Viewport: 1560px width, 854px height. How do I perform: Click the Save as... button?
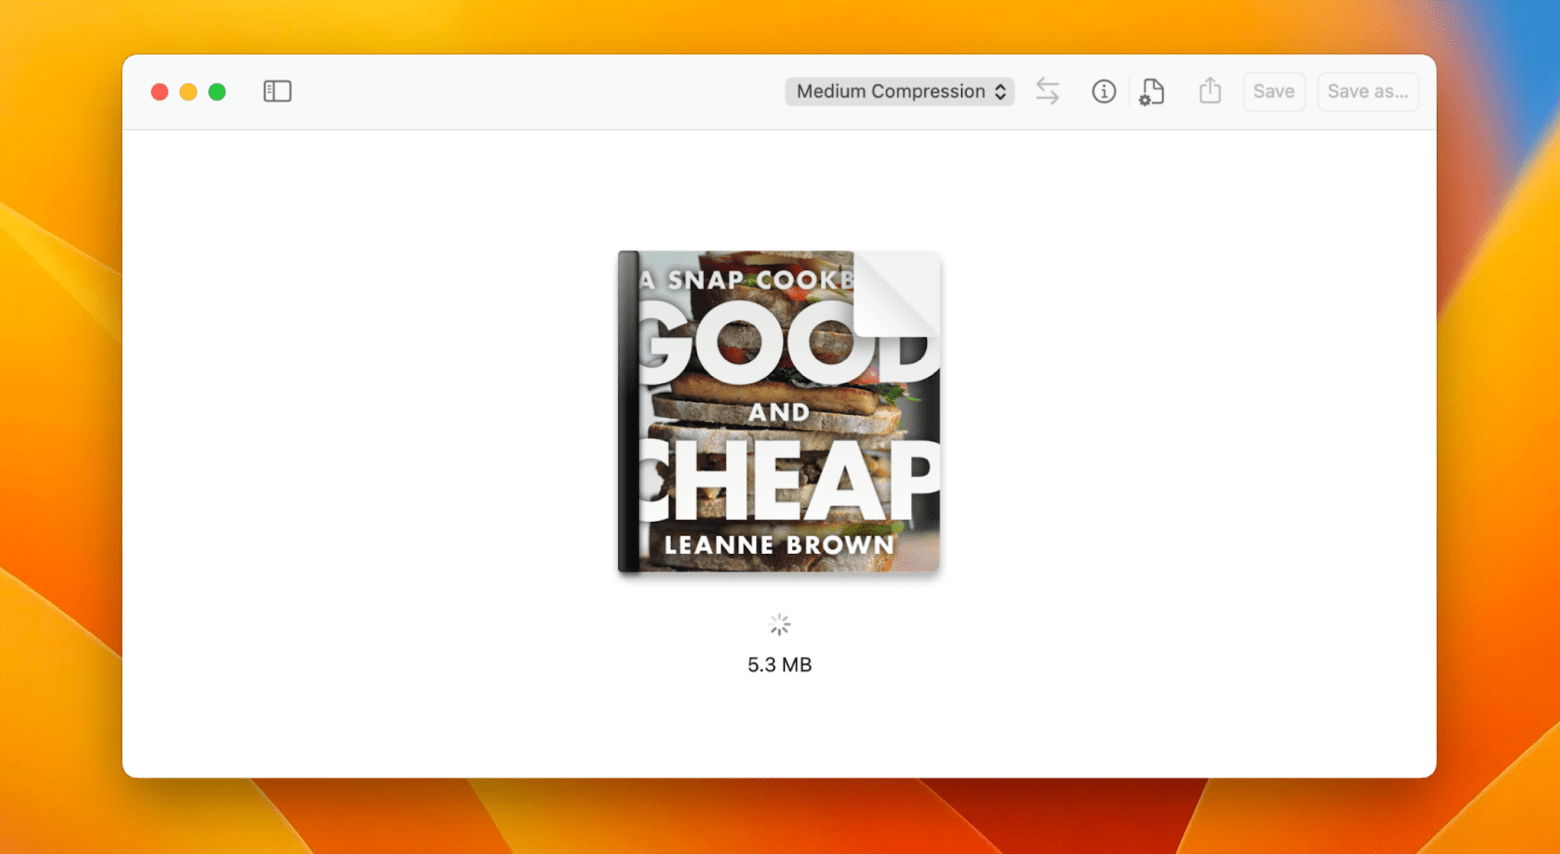click(x=1367, y=91)
